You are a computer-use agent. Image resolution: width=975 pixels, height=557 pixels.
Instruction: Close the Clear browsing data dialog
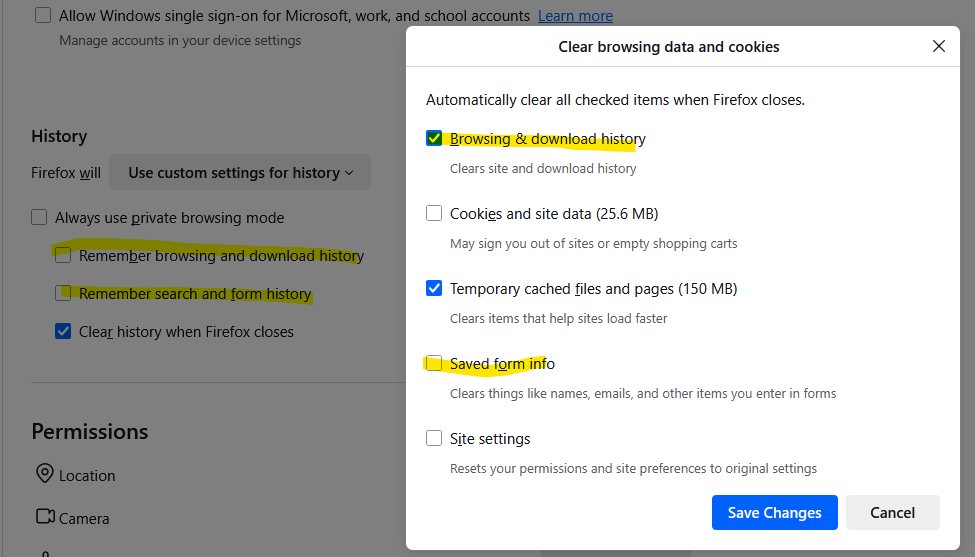(938, 47)
